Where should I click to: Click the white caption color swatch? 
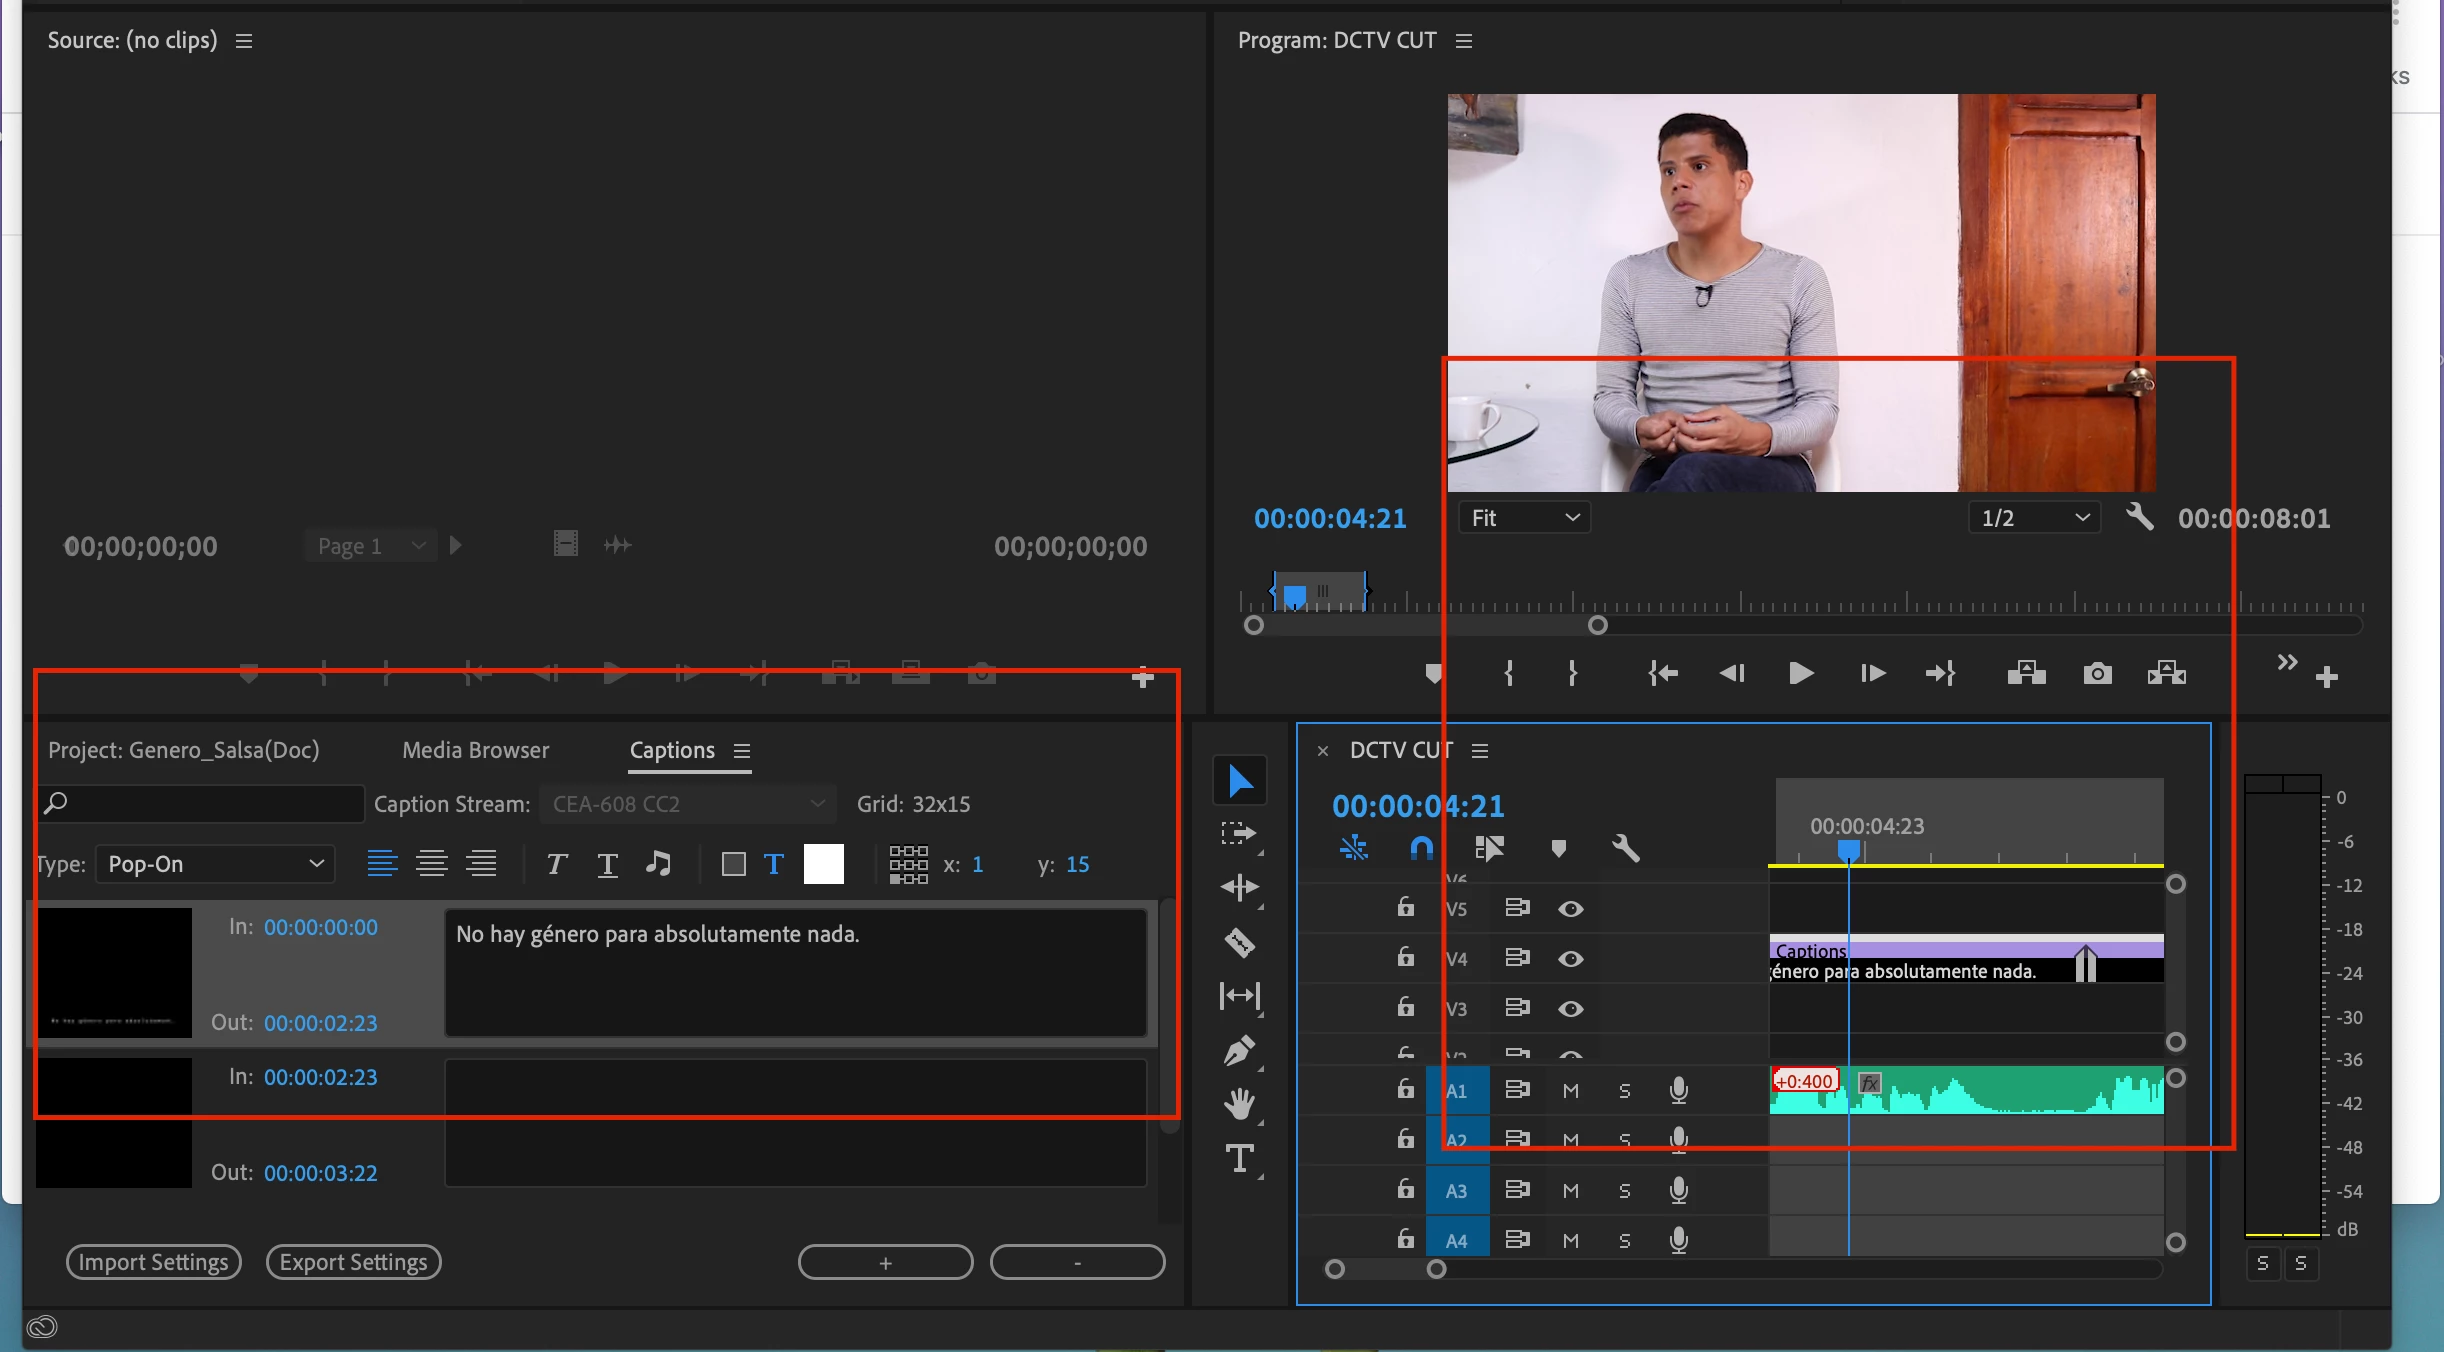click(x=823, y=864)
